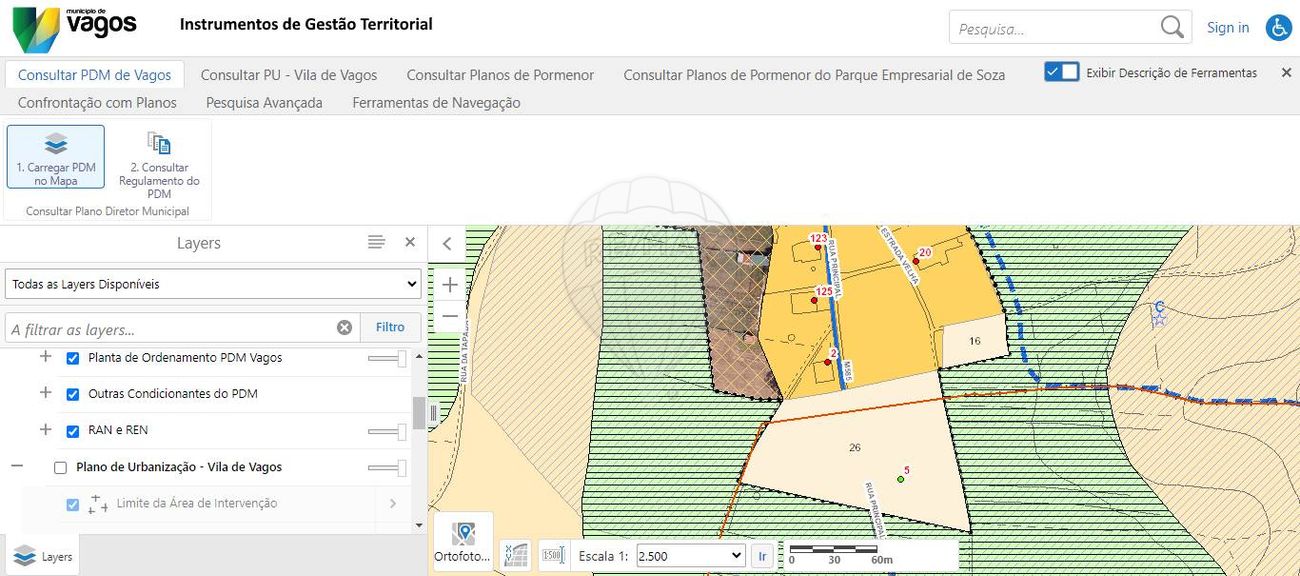Click the Ir scale button
This screenshot has height=576, width=1300.
pos(762,555)
